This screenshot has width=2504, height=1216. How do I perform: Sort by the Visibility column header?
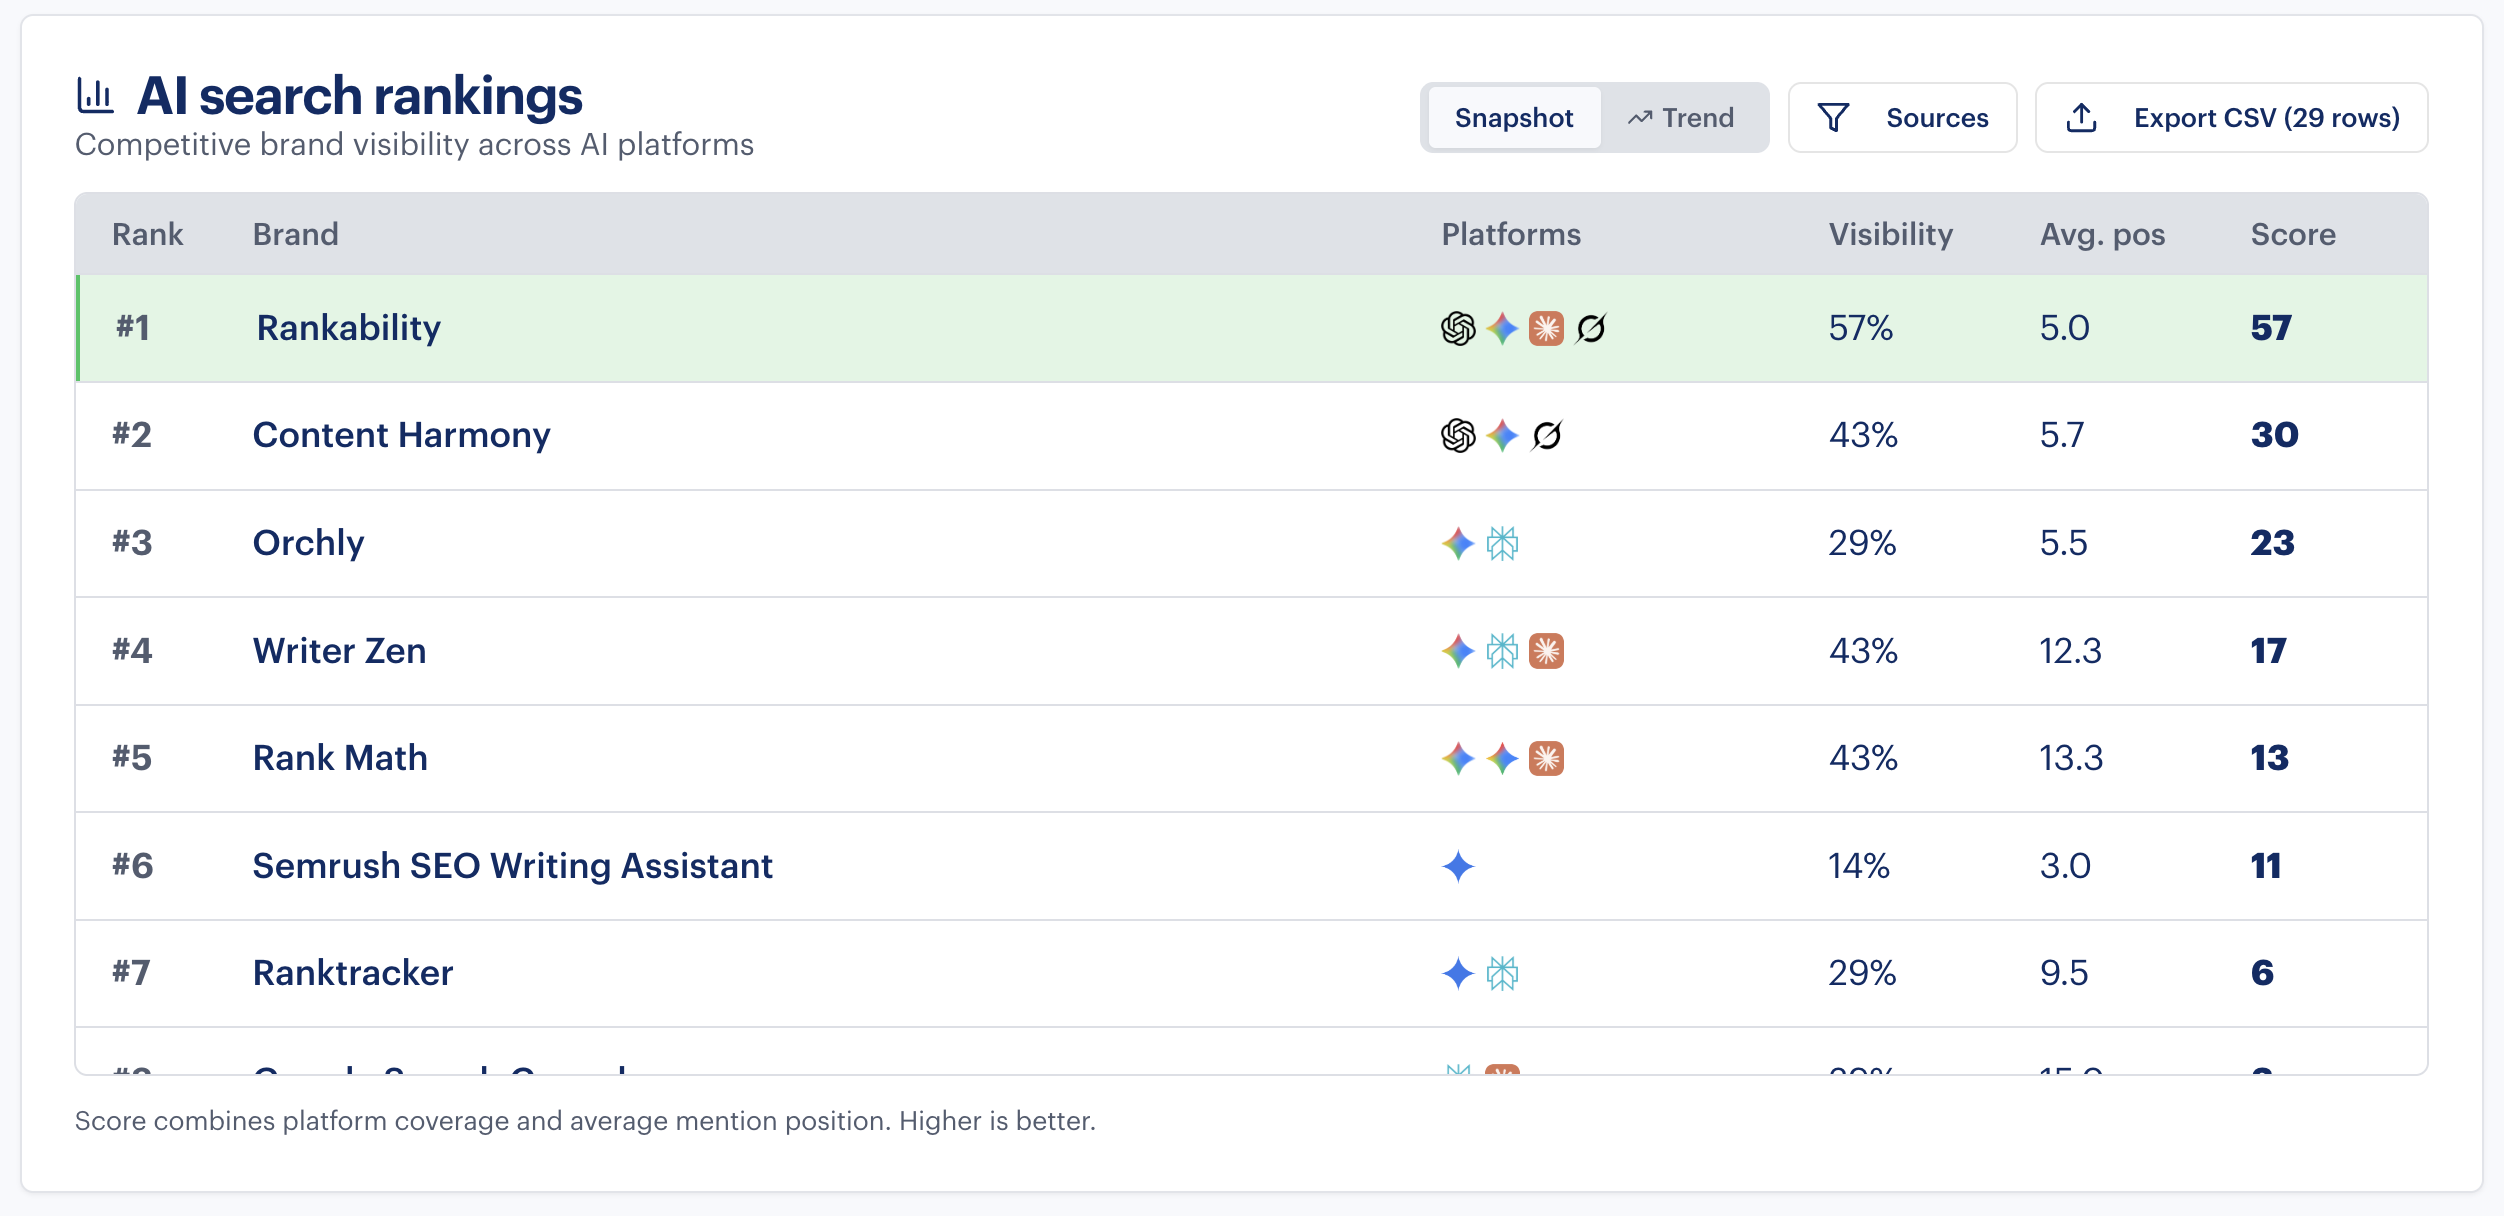(1890, 234)
